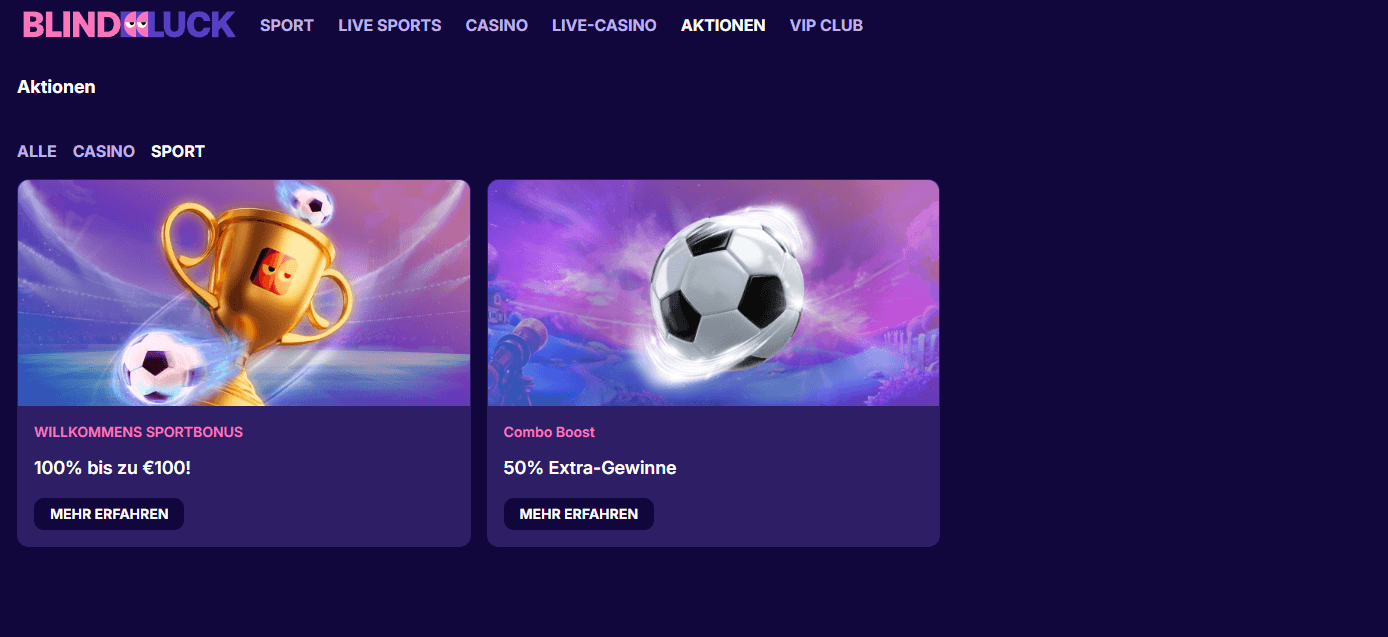The height and width of the screenshot is (637, 1388).
Task: Click MEHR ERFAHREN under Combo Boost
Action: [579, 514]
